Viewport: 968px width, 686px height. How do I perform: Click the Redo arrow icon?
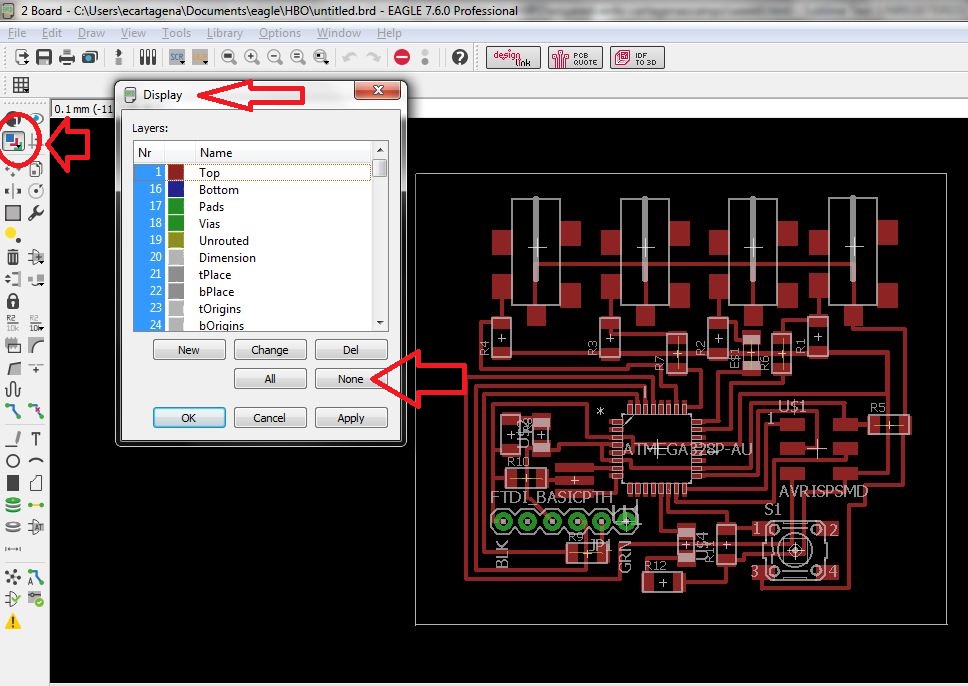click(373, 57)
